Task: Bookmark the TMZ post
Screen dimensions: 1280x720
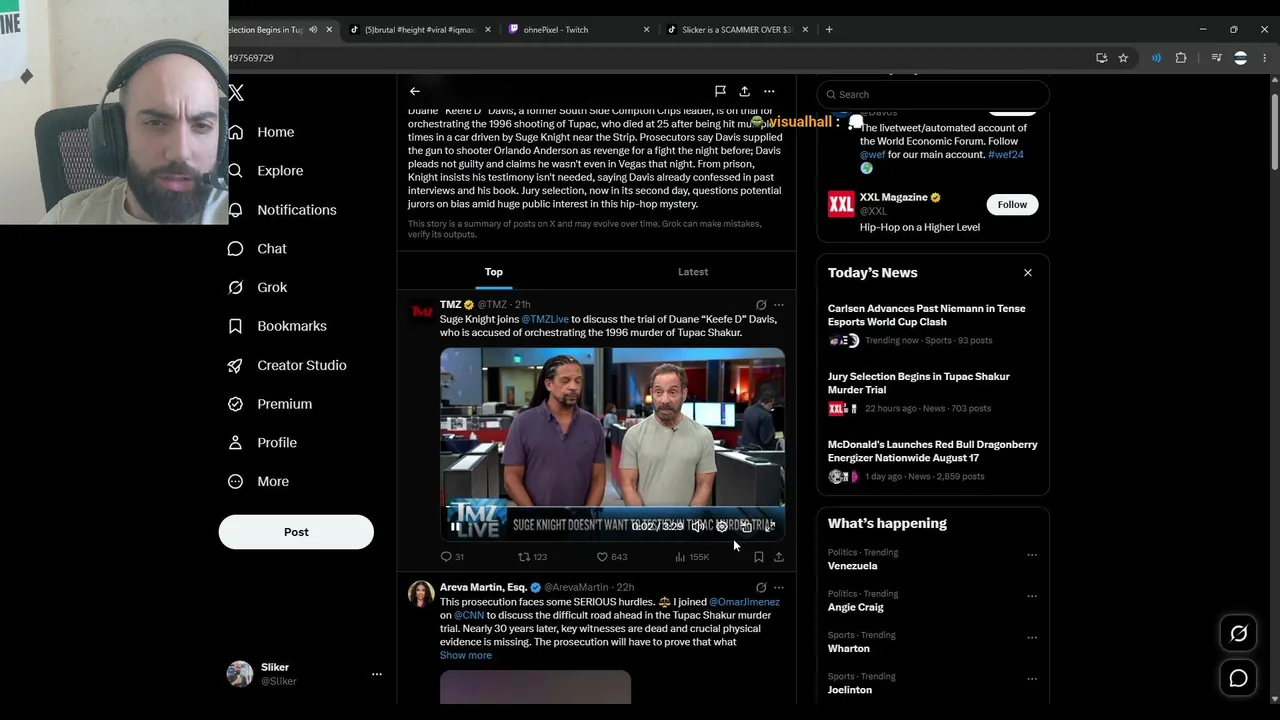Action: click(x=759, y=557)
